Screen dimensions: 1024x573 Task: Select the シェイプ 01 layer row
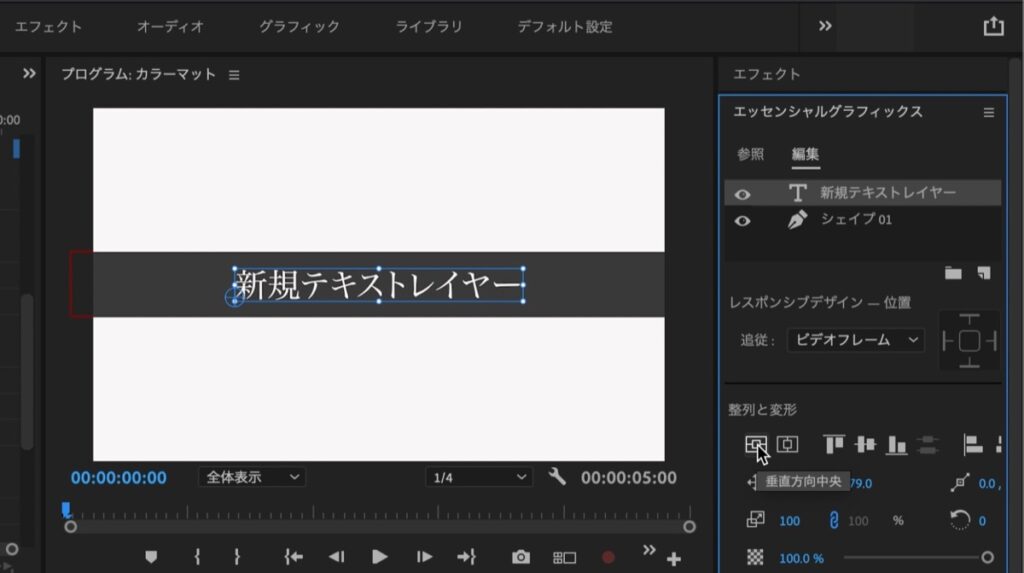point(863,220)
